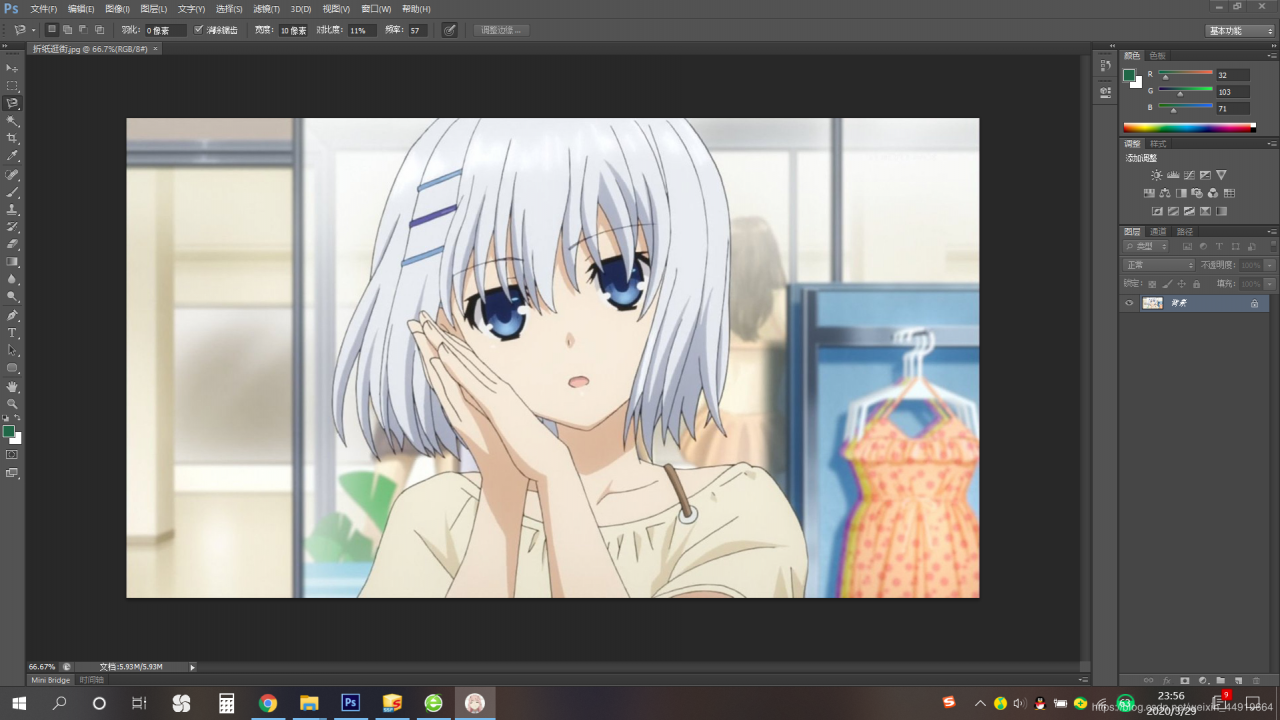Select the Magnetic Lasso tool in toolbox
Viewport: 1280px width, 720px height.
tap(12, 103)
